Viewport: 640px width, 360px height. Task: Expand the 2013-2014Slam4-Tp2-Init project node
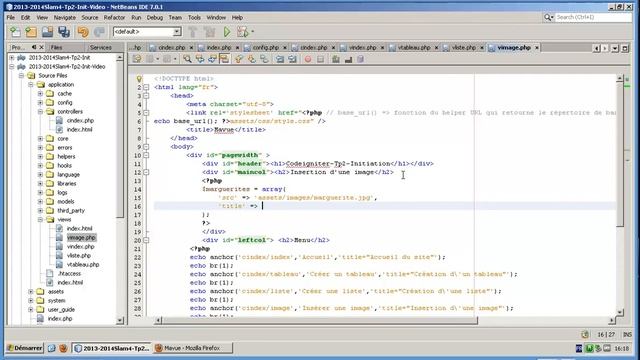coord(12,58)
